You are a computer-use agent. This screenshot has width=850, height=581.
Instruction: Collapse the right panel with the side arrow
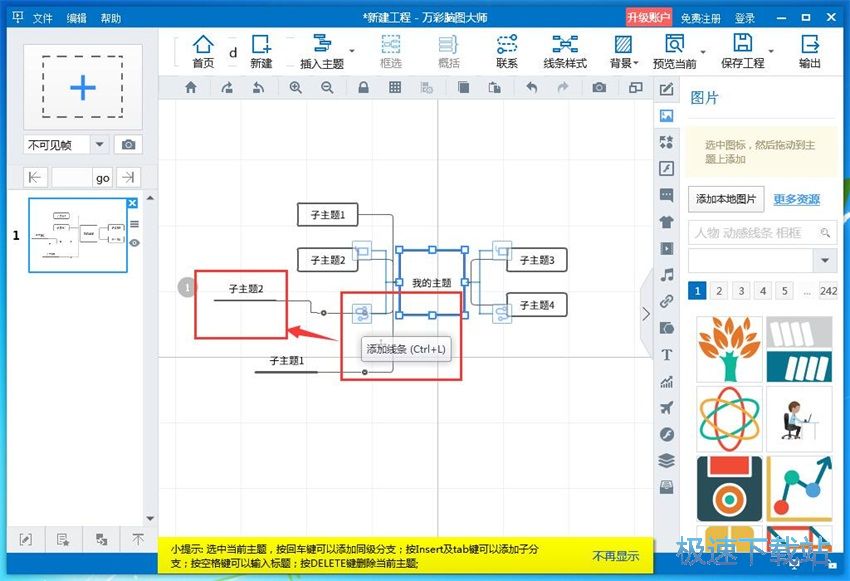[646, 314]
